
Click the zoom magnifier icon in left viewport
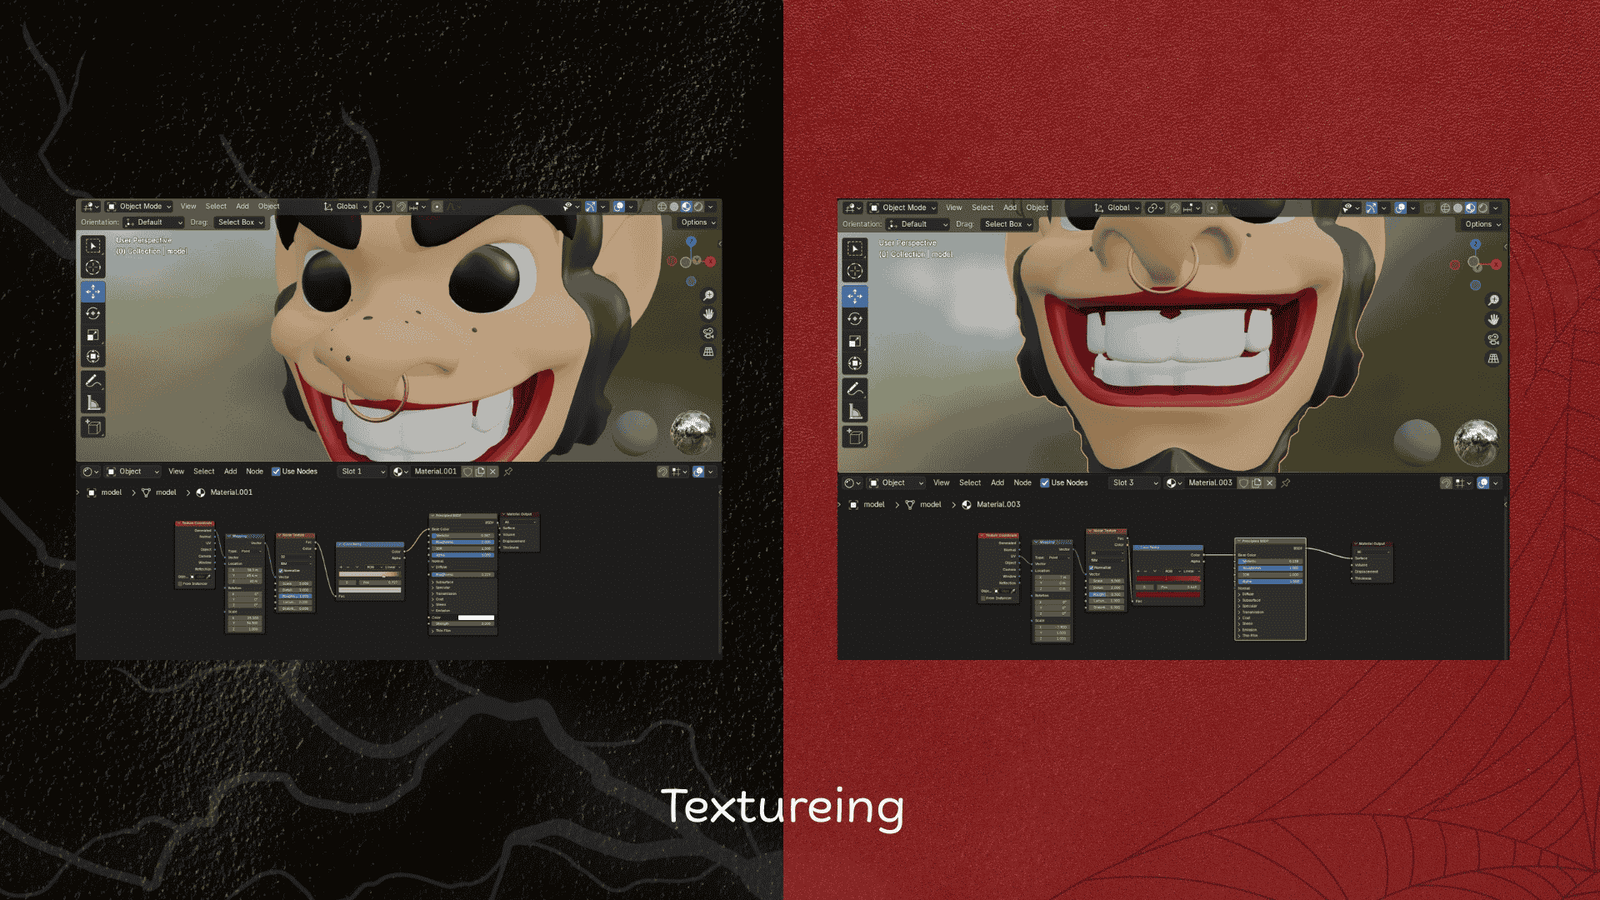point(708,296)
